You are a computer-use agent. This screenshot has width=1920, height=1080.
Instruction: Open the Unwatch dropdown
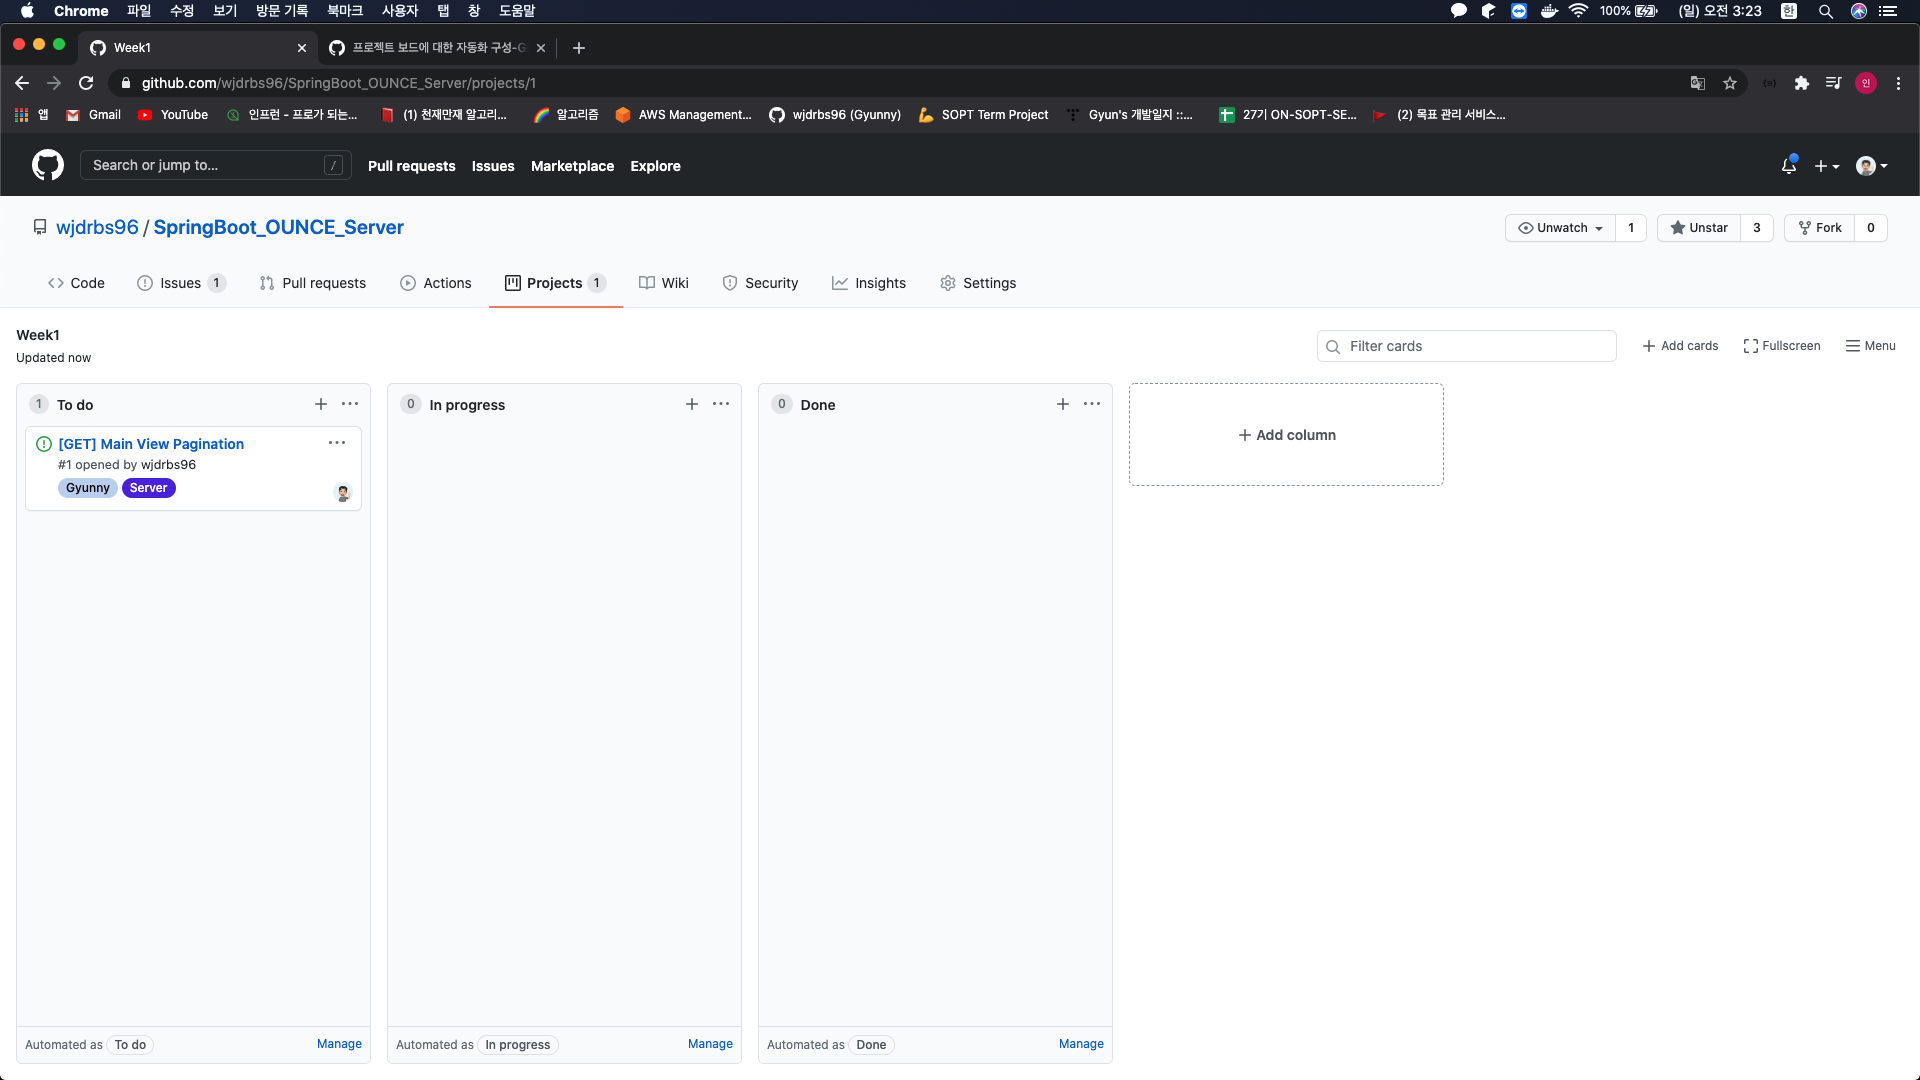[1560, 228]
